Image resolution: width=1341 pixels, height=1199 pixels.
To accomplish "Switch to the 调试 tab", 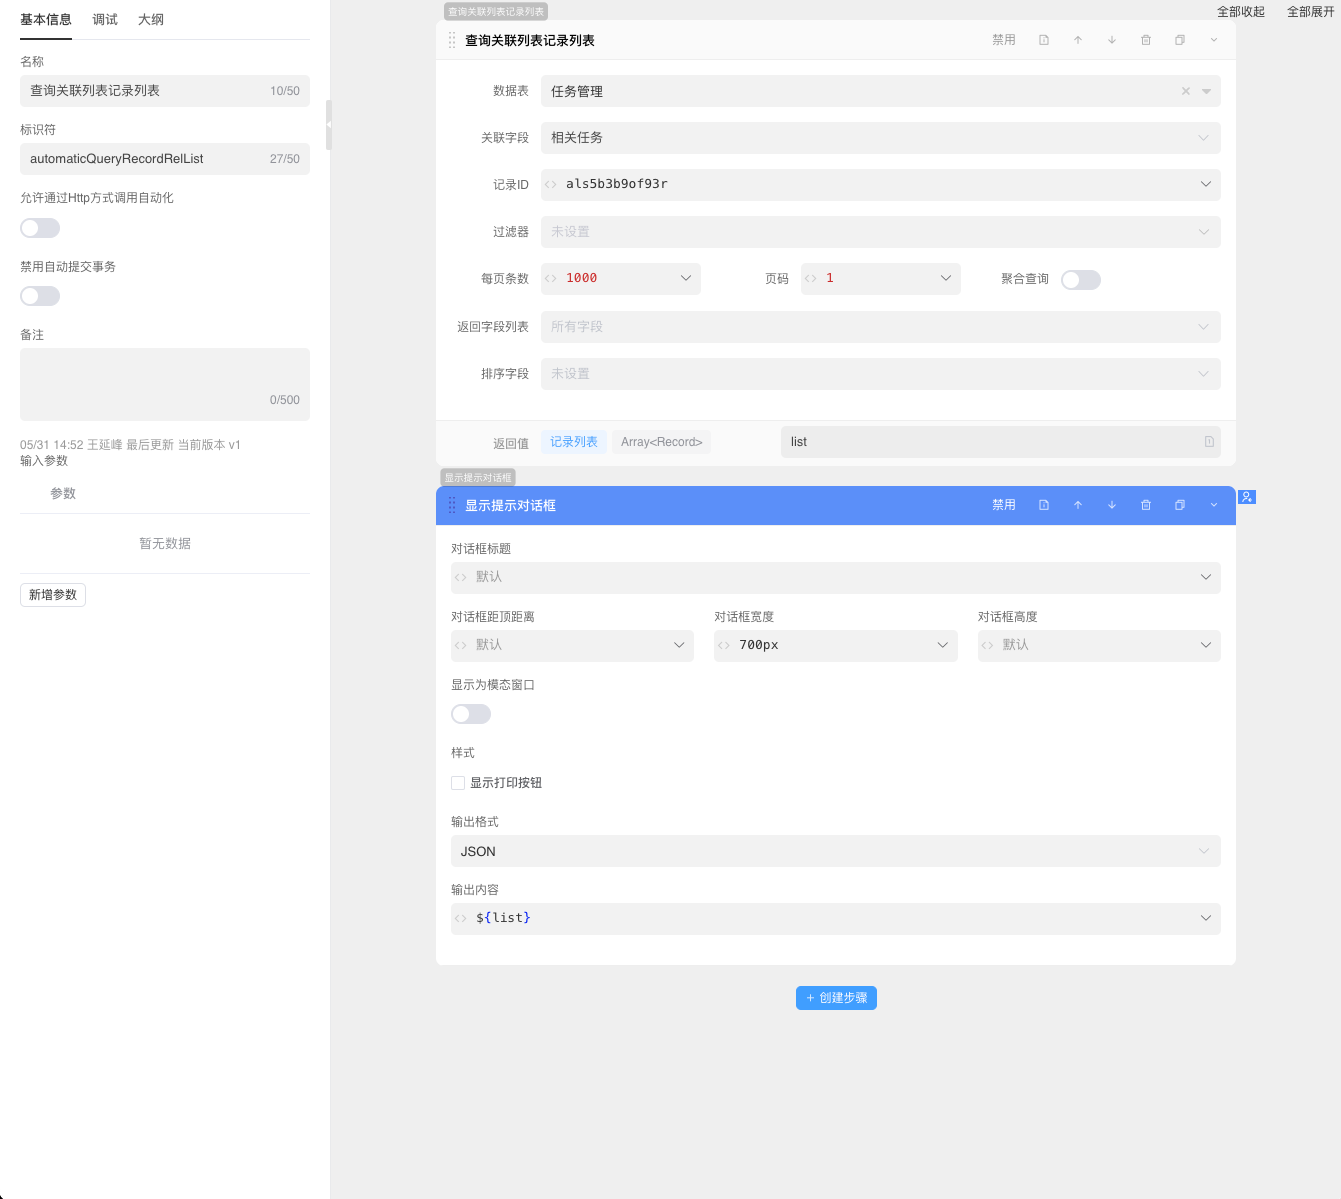I will tap(105, 20).
